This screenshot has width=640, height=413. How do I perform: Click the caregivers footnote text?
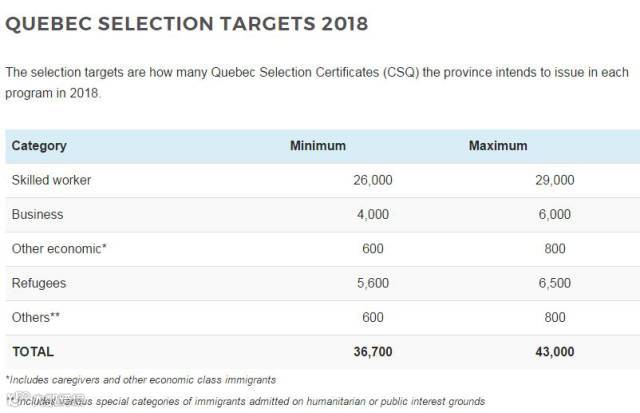140,380
